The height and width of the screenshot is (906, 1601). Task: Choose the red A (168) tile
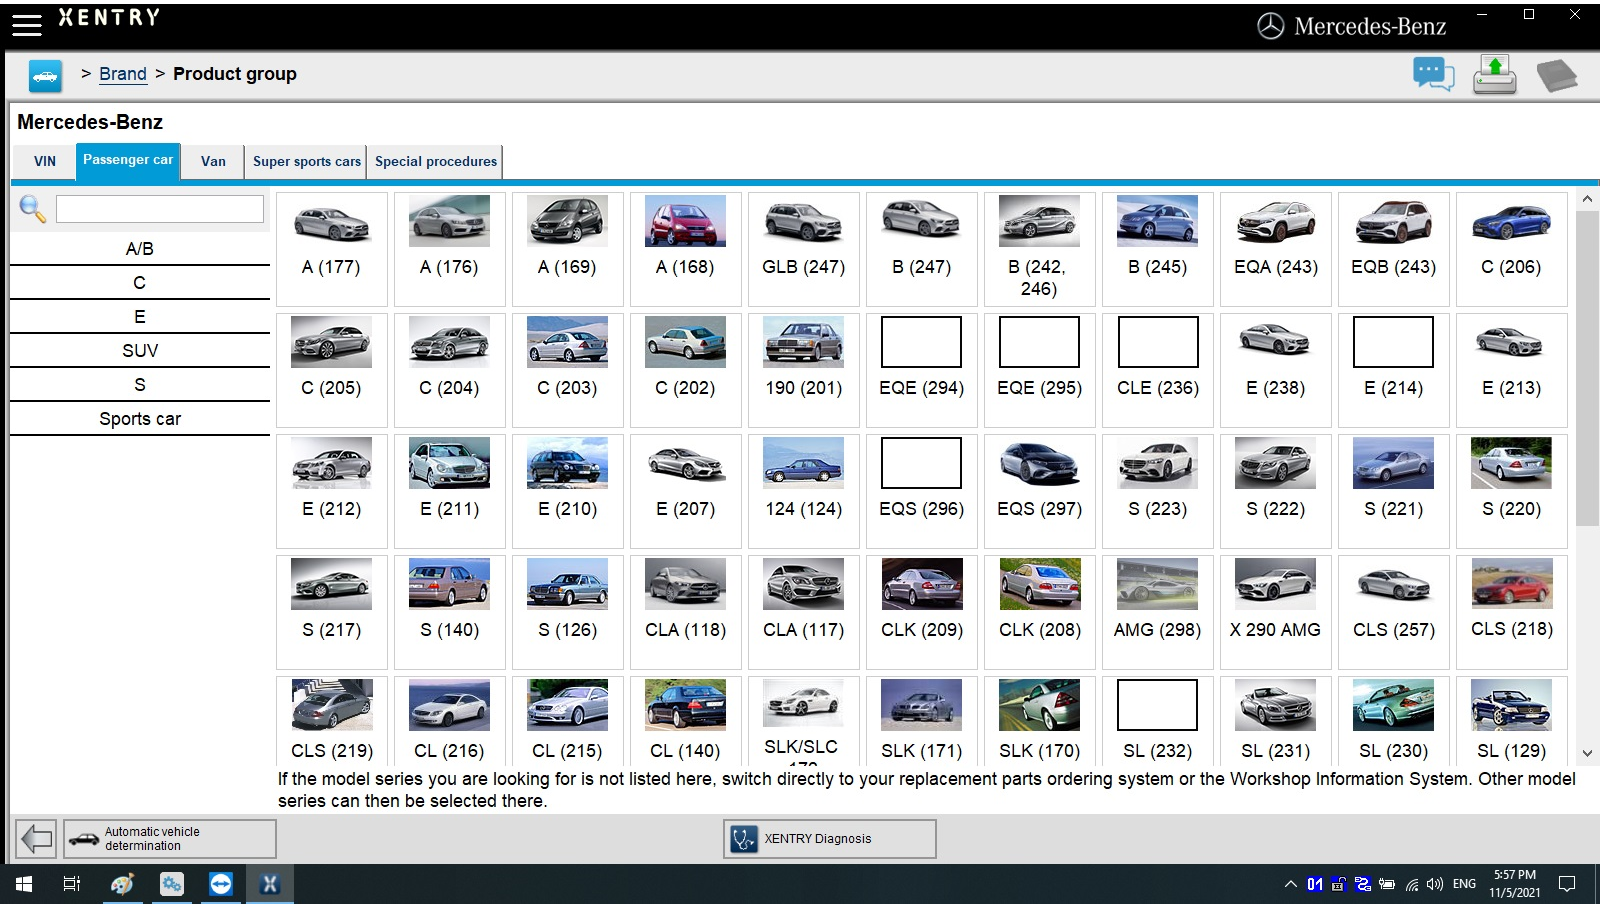tap(686, 249)
